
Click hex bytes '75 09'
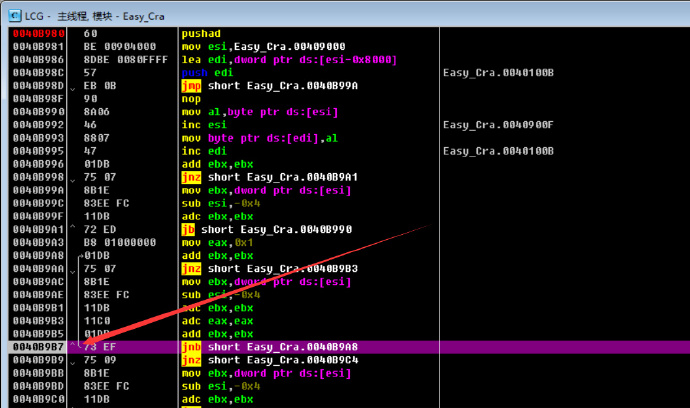click(x=100, y=360)
